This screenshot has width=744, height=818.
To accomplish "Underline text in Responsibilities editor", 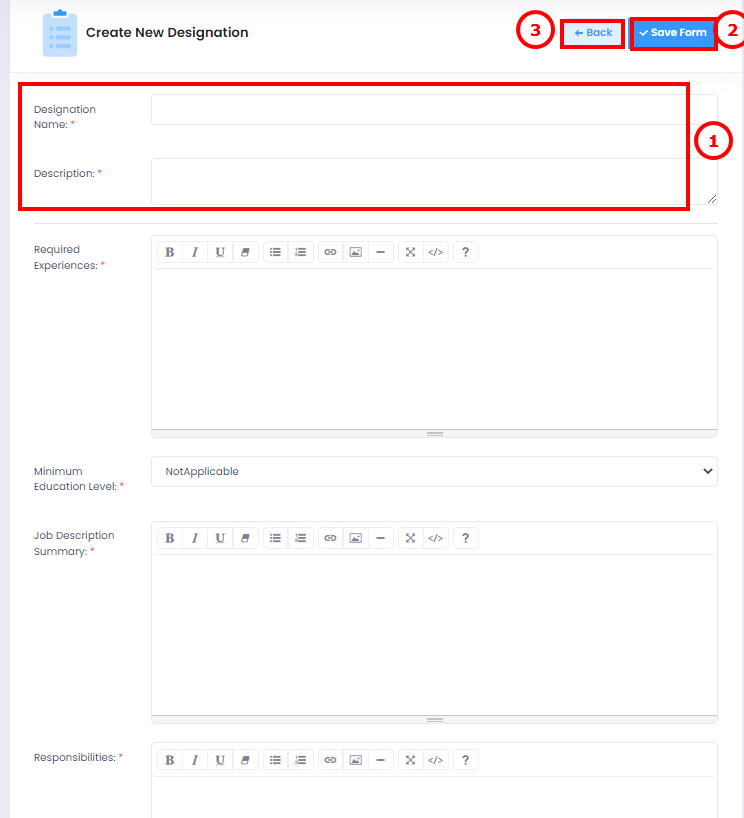I will [220, 760].
